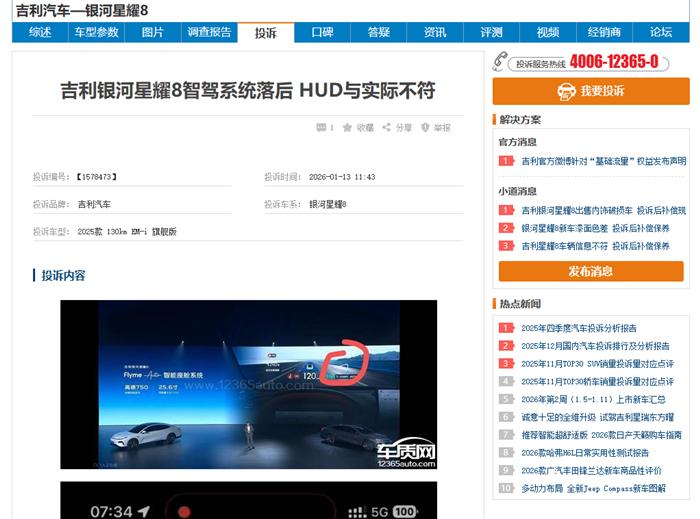Click the comment count icon
The height and width of the screenshot is (519, 700).
pos(320,128)
